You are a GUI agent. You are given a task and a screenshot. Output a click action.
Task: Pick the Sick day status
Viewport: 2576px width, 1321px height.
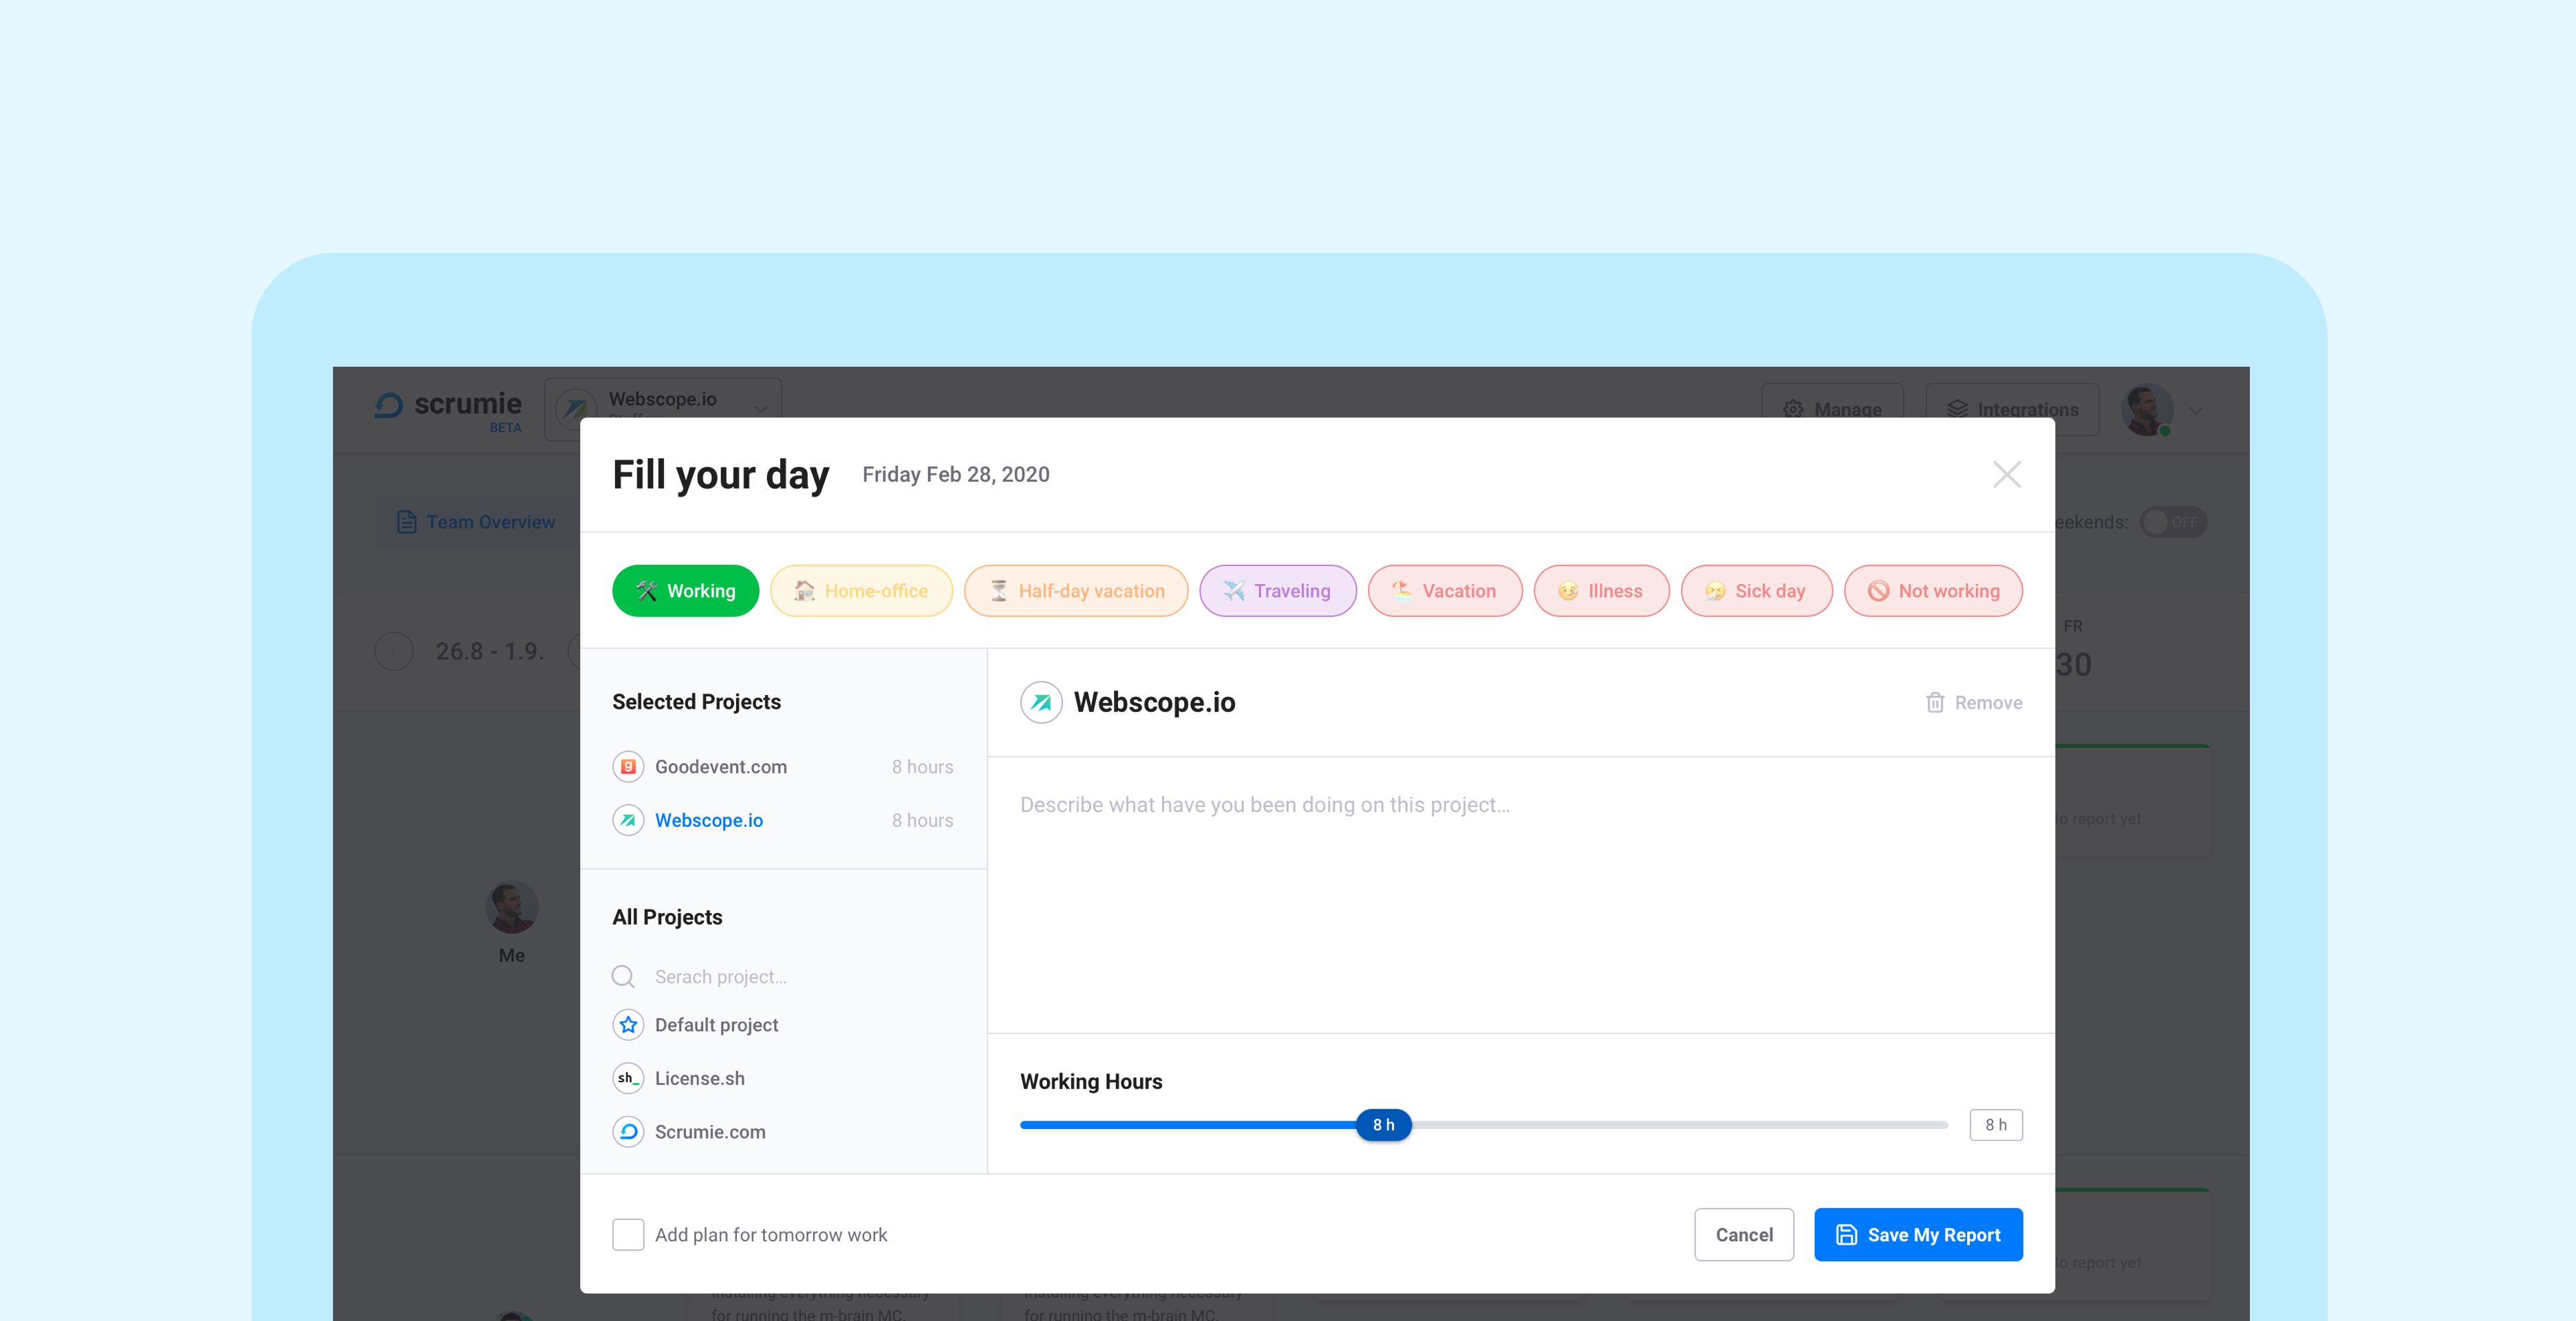1756,591
